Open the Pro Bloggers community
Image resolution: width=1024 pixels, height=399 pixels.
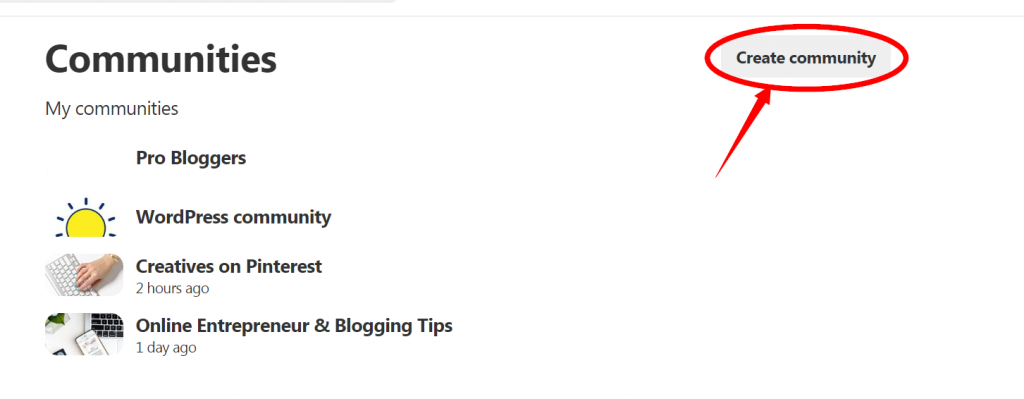coord(191,158)
